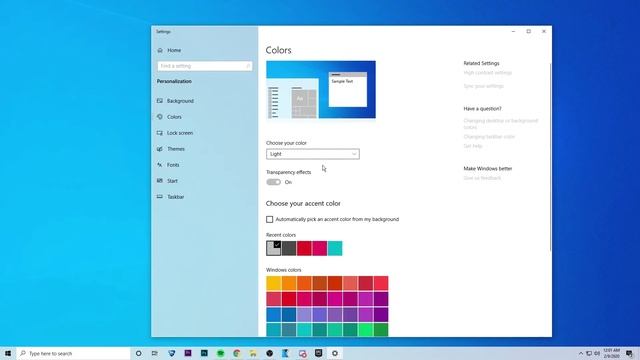Open the clock and date flyout
Screen dimensions: 640x360
point(611,353)
